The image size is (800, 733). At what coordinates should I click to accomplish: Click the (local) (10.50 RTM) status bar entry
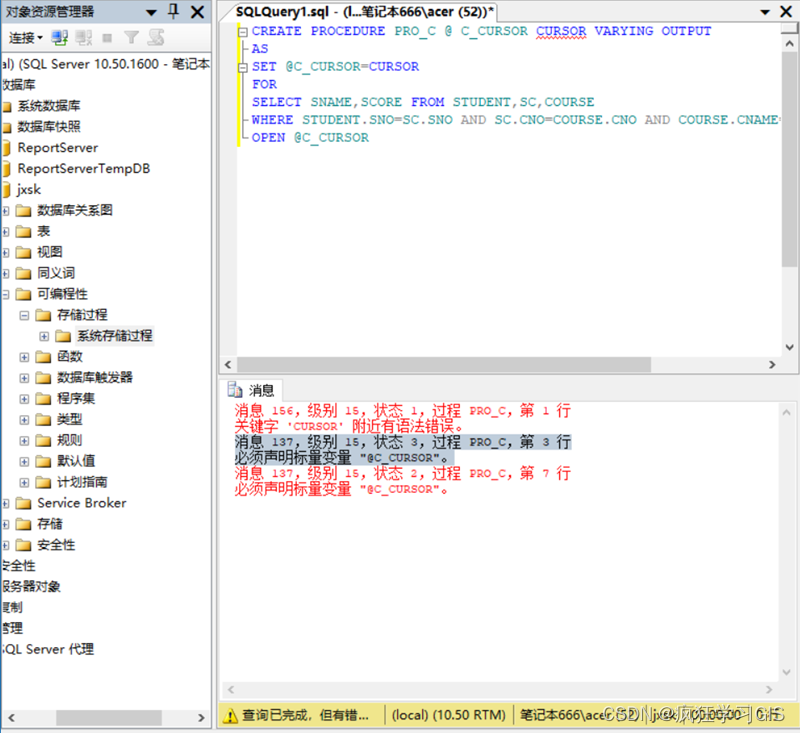pos(448,715)
